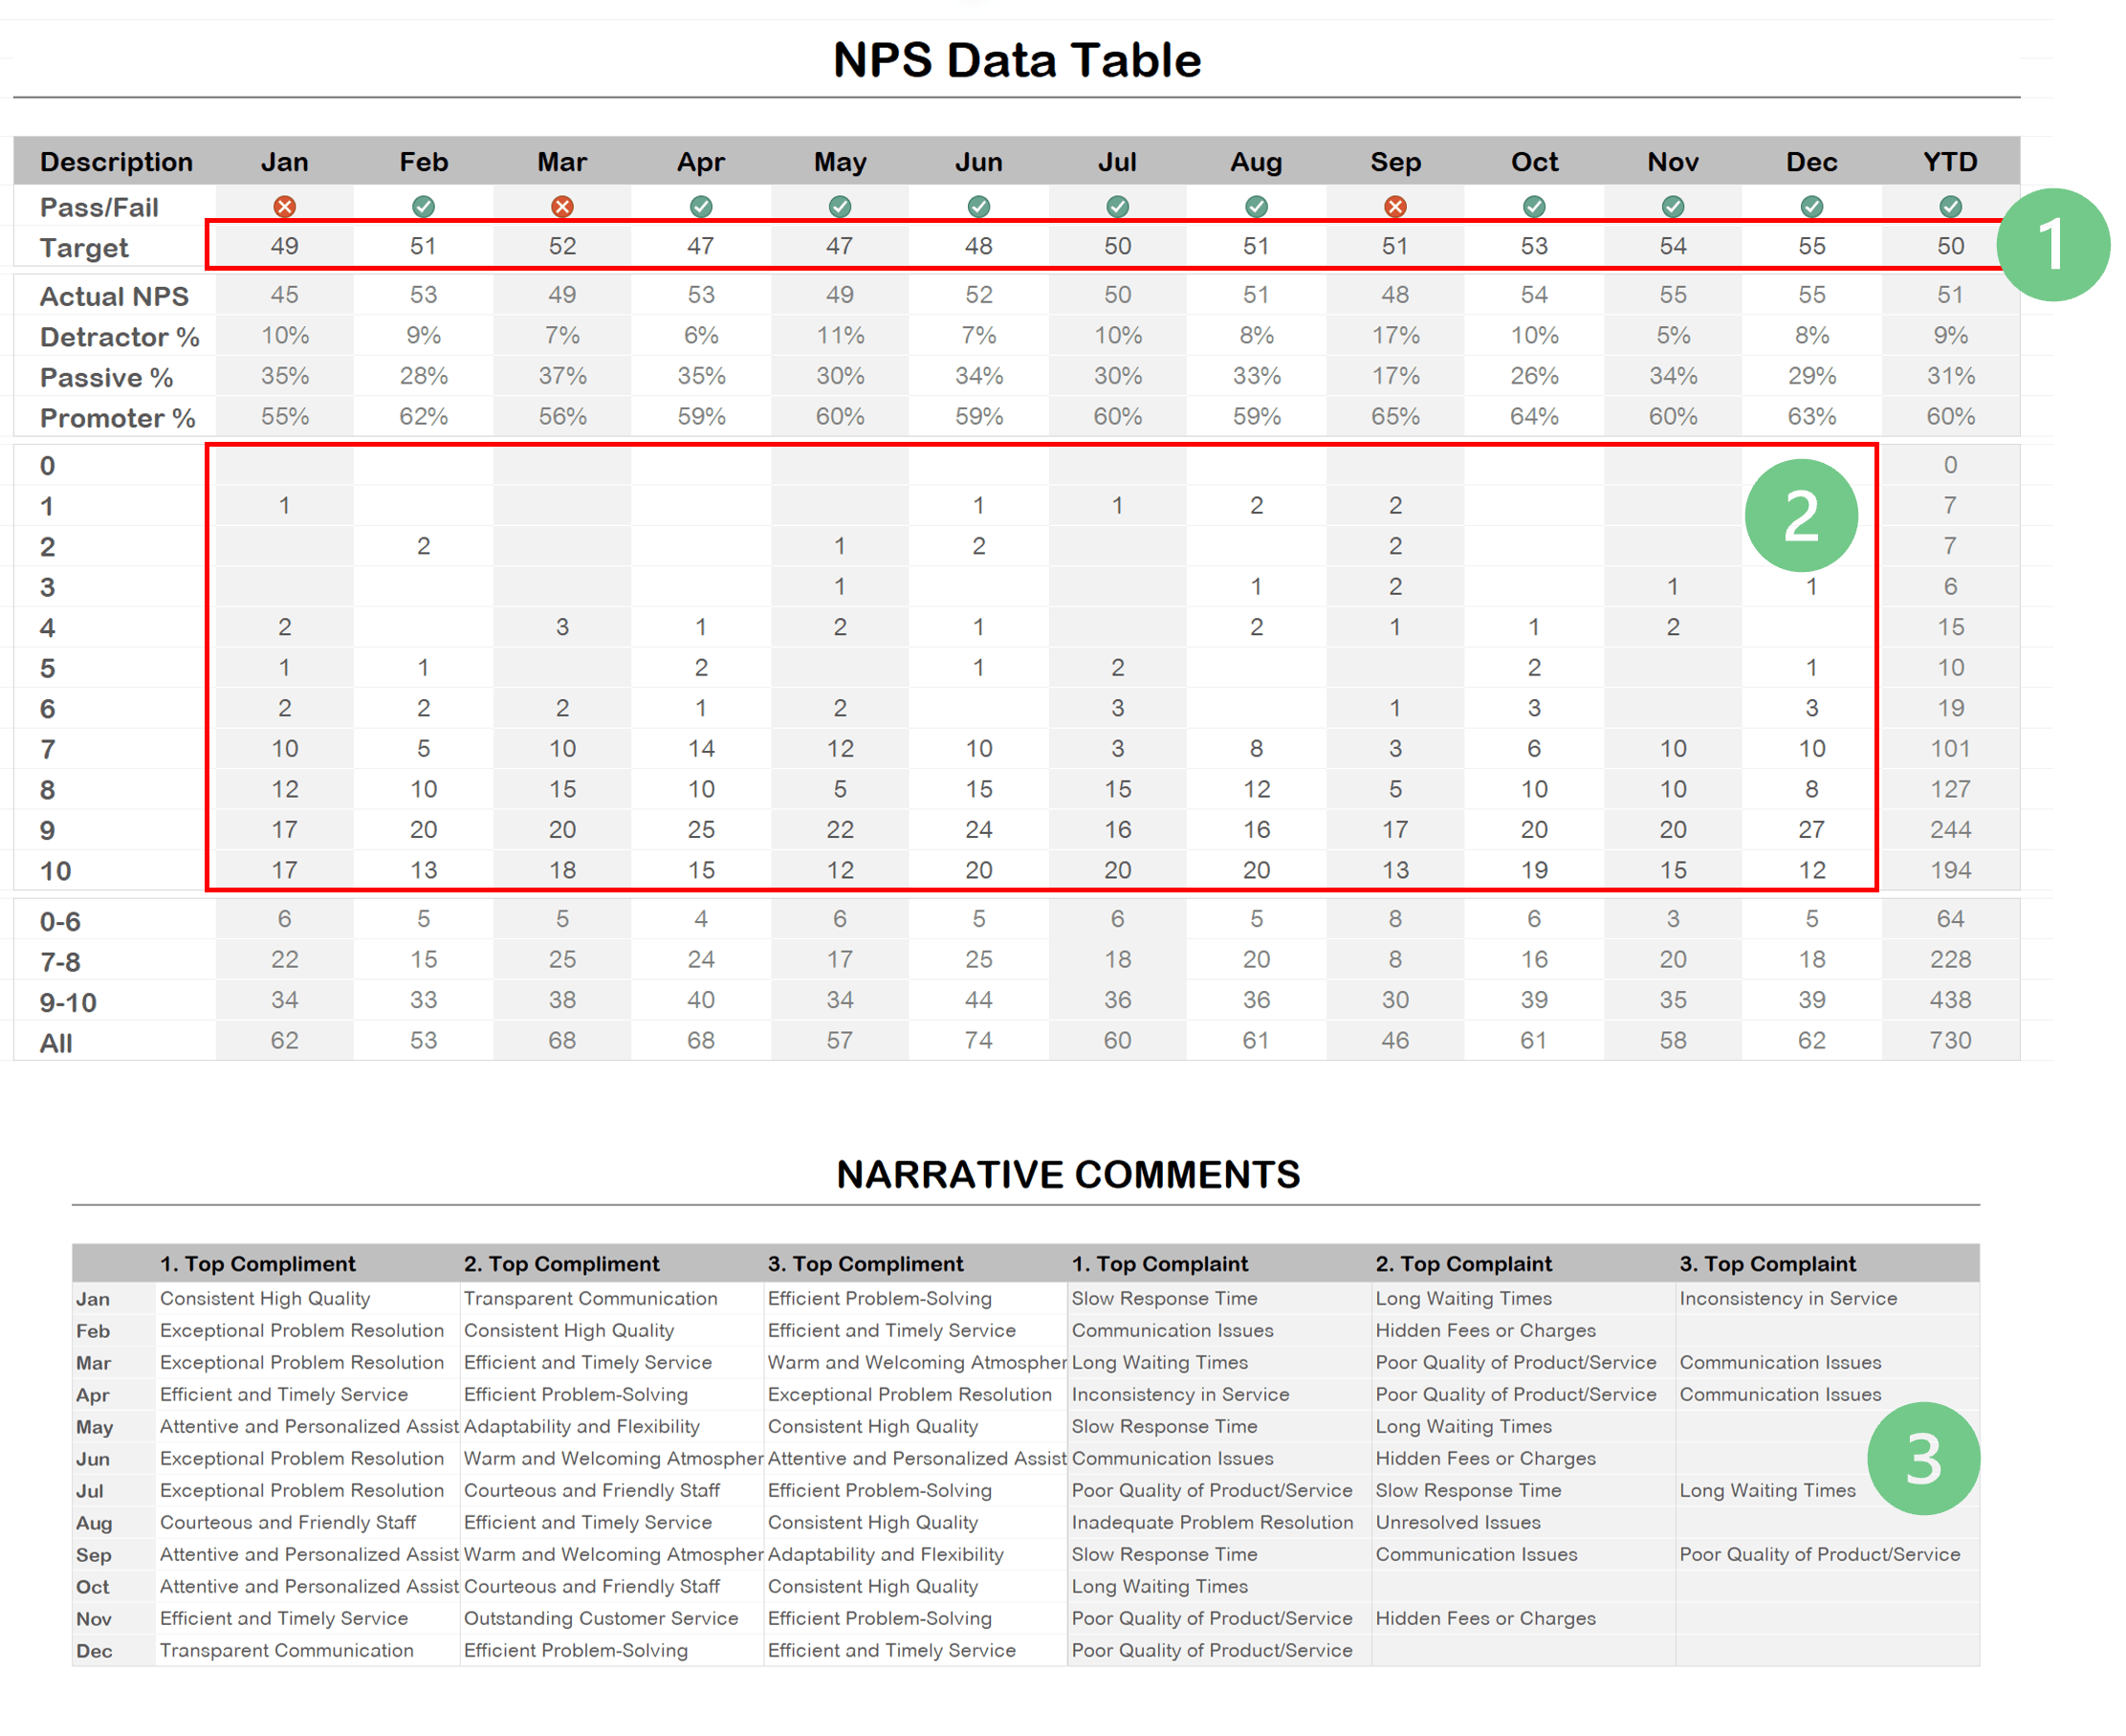Select the Description column header
2126x1736 pixels.
point(116,162)
